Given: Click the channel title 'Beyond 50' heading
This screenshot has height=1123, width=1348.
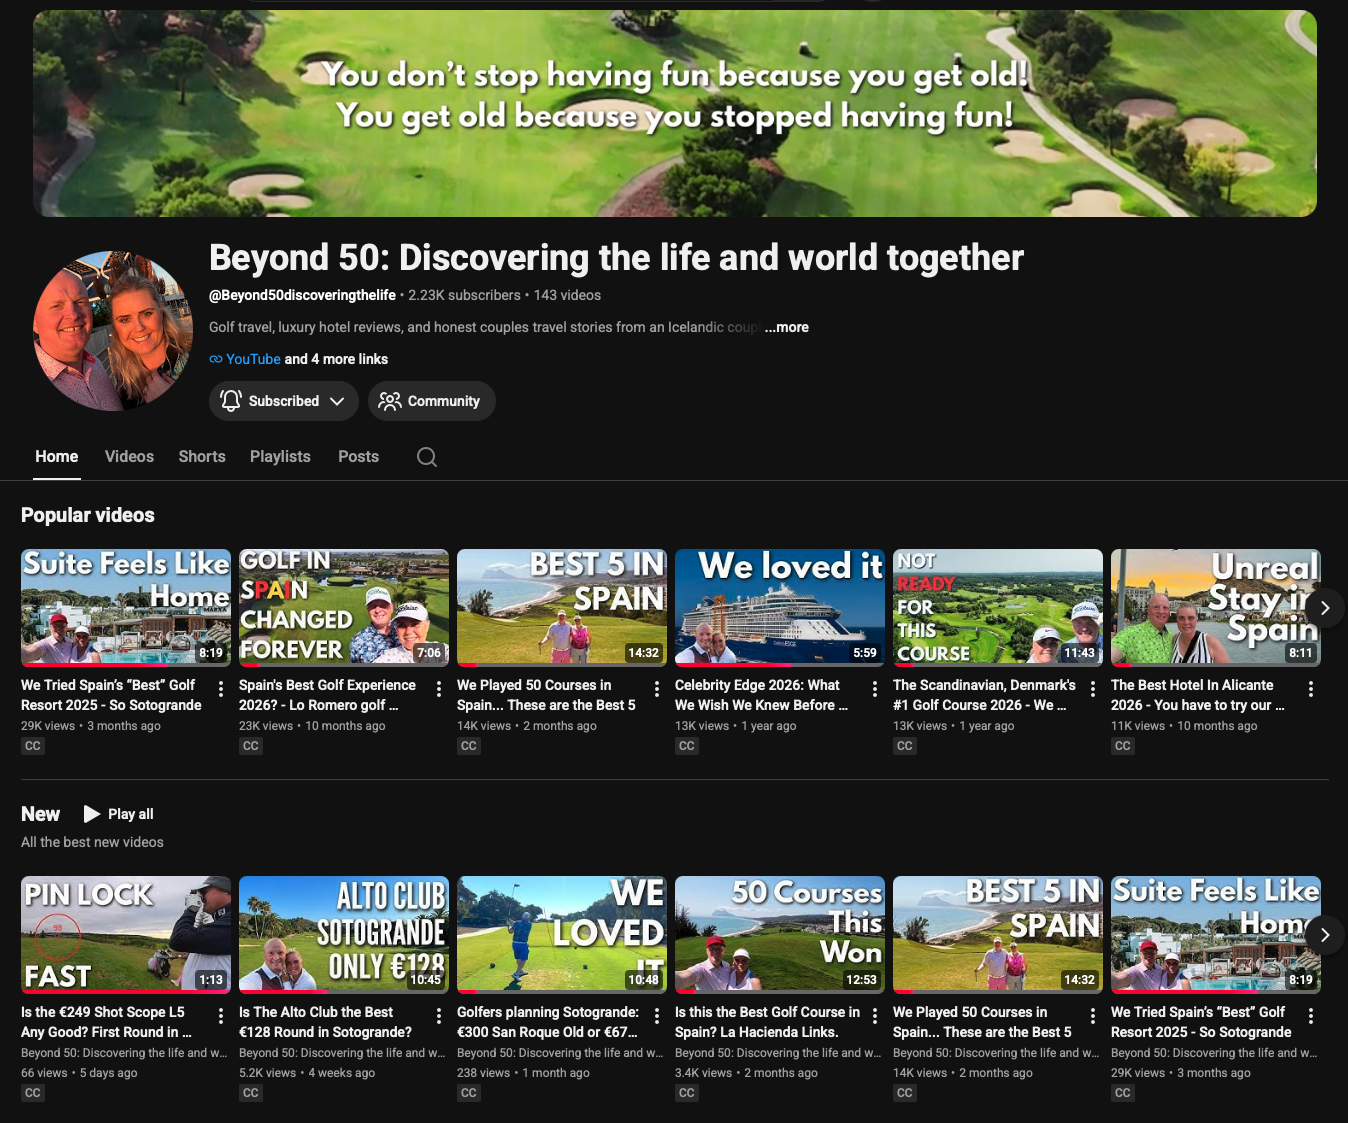Looking at the screenshot, I should click(616, 258).
